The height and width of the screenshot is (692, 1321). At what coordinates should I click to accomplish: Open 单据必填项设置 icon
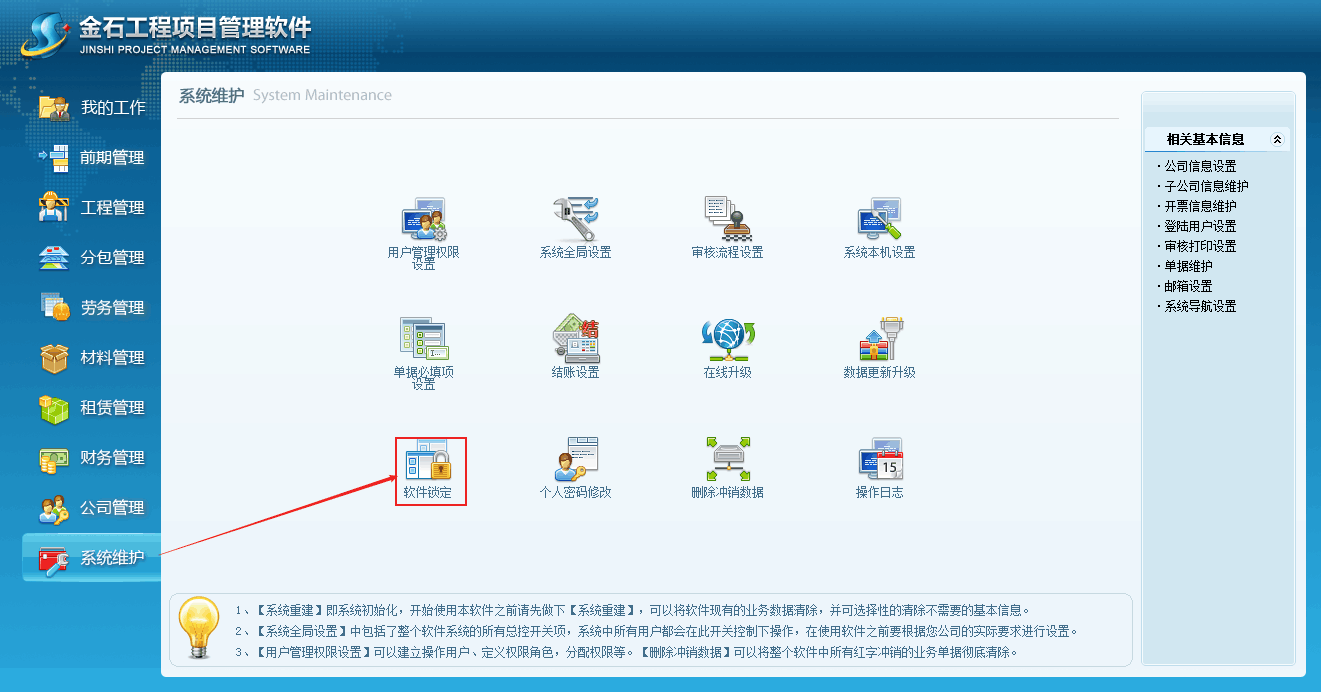point(424,340)
